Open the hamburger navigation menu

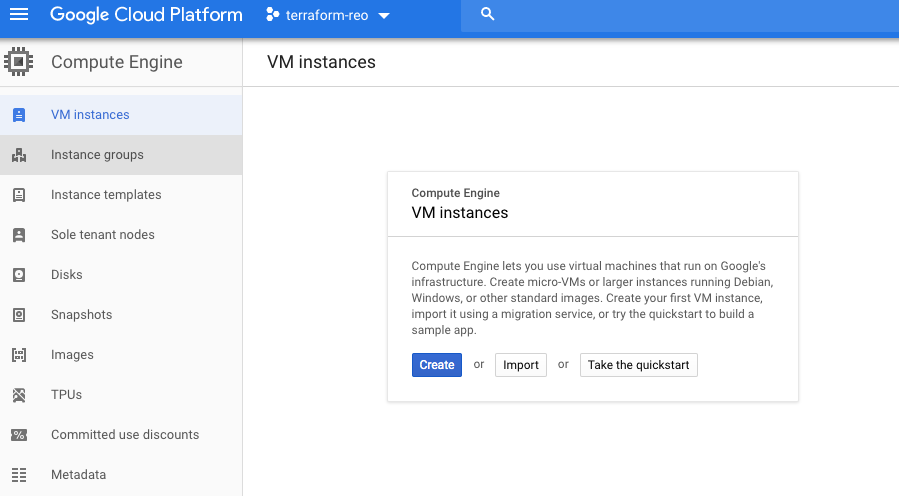tap(19, 14)
